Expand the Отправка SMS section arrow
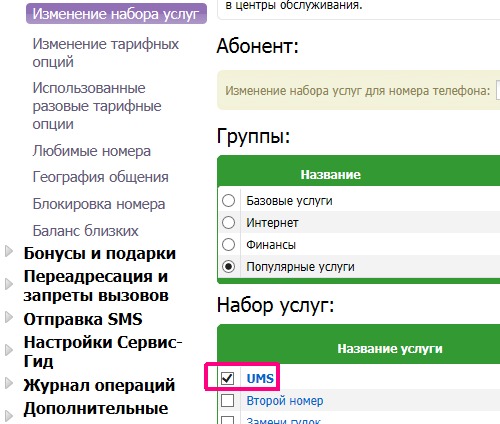This screenshot has height=424, width=500. click(x=9, y=317)
